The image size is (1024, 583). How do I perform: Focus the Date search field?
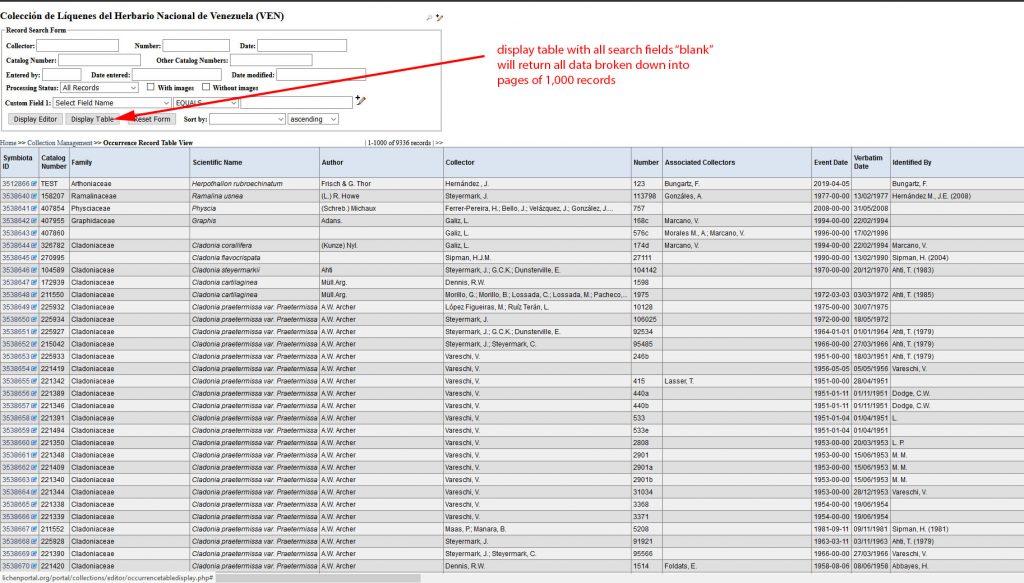(x=302, y=46)
